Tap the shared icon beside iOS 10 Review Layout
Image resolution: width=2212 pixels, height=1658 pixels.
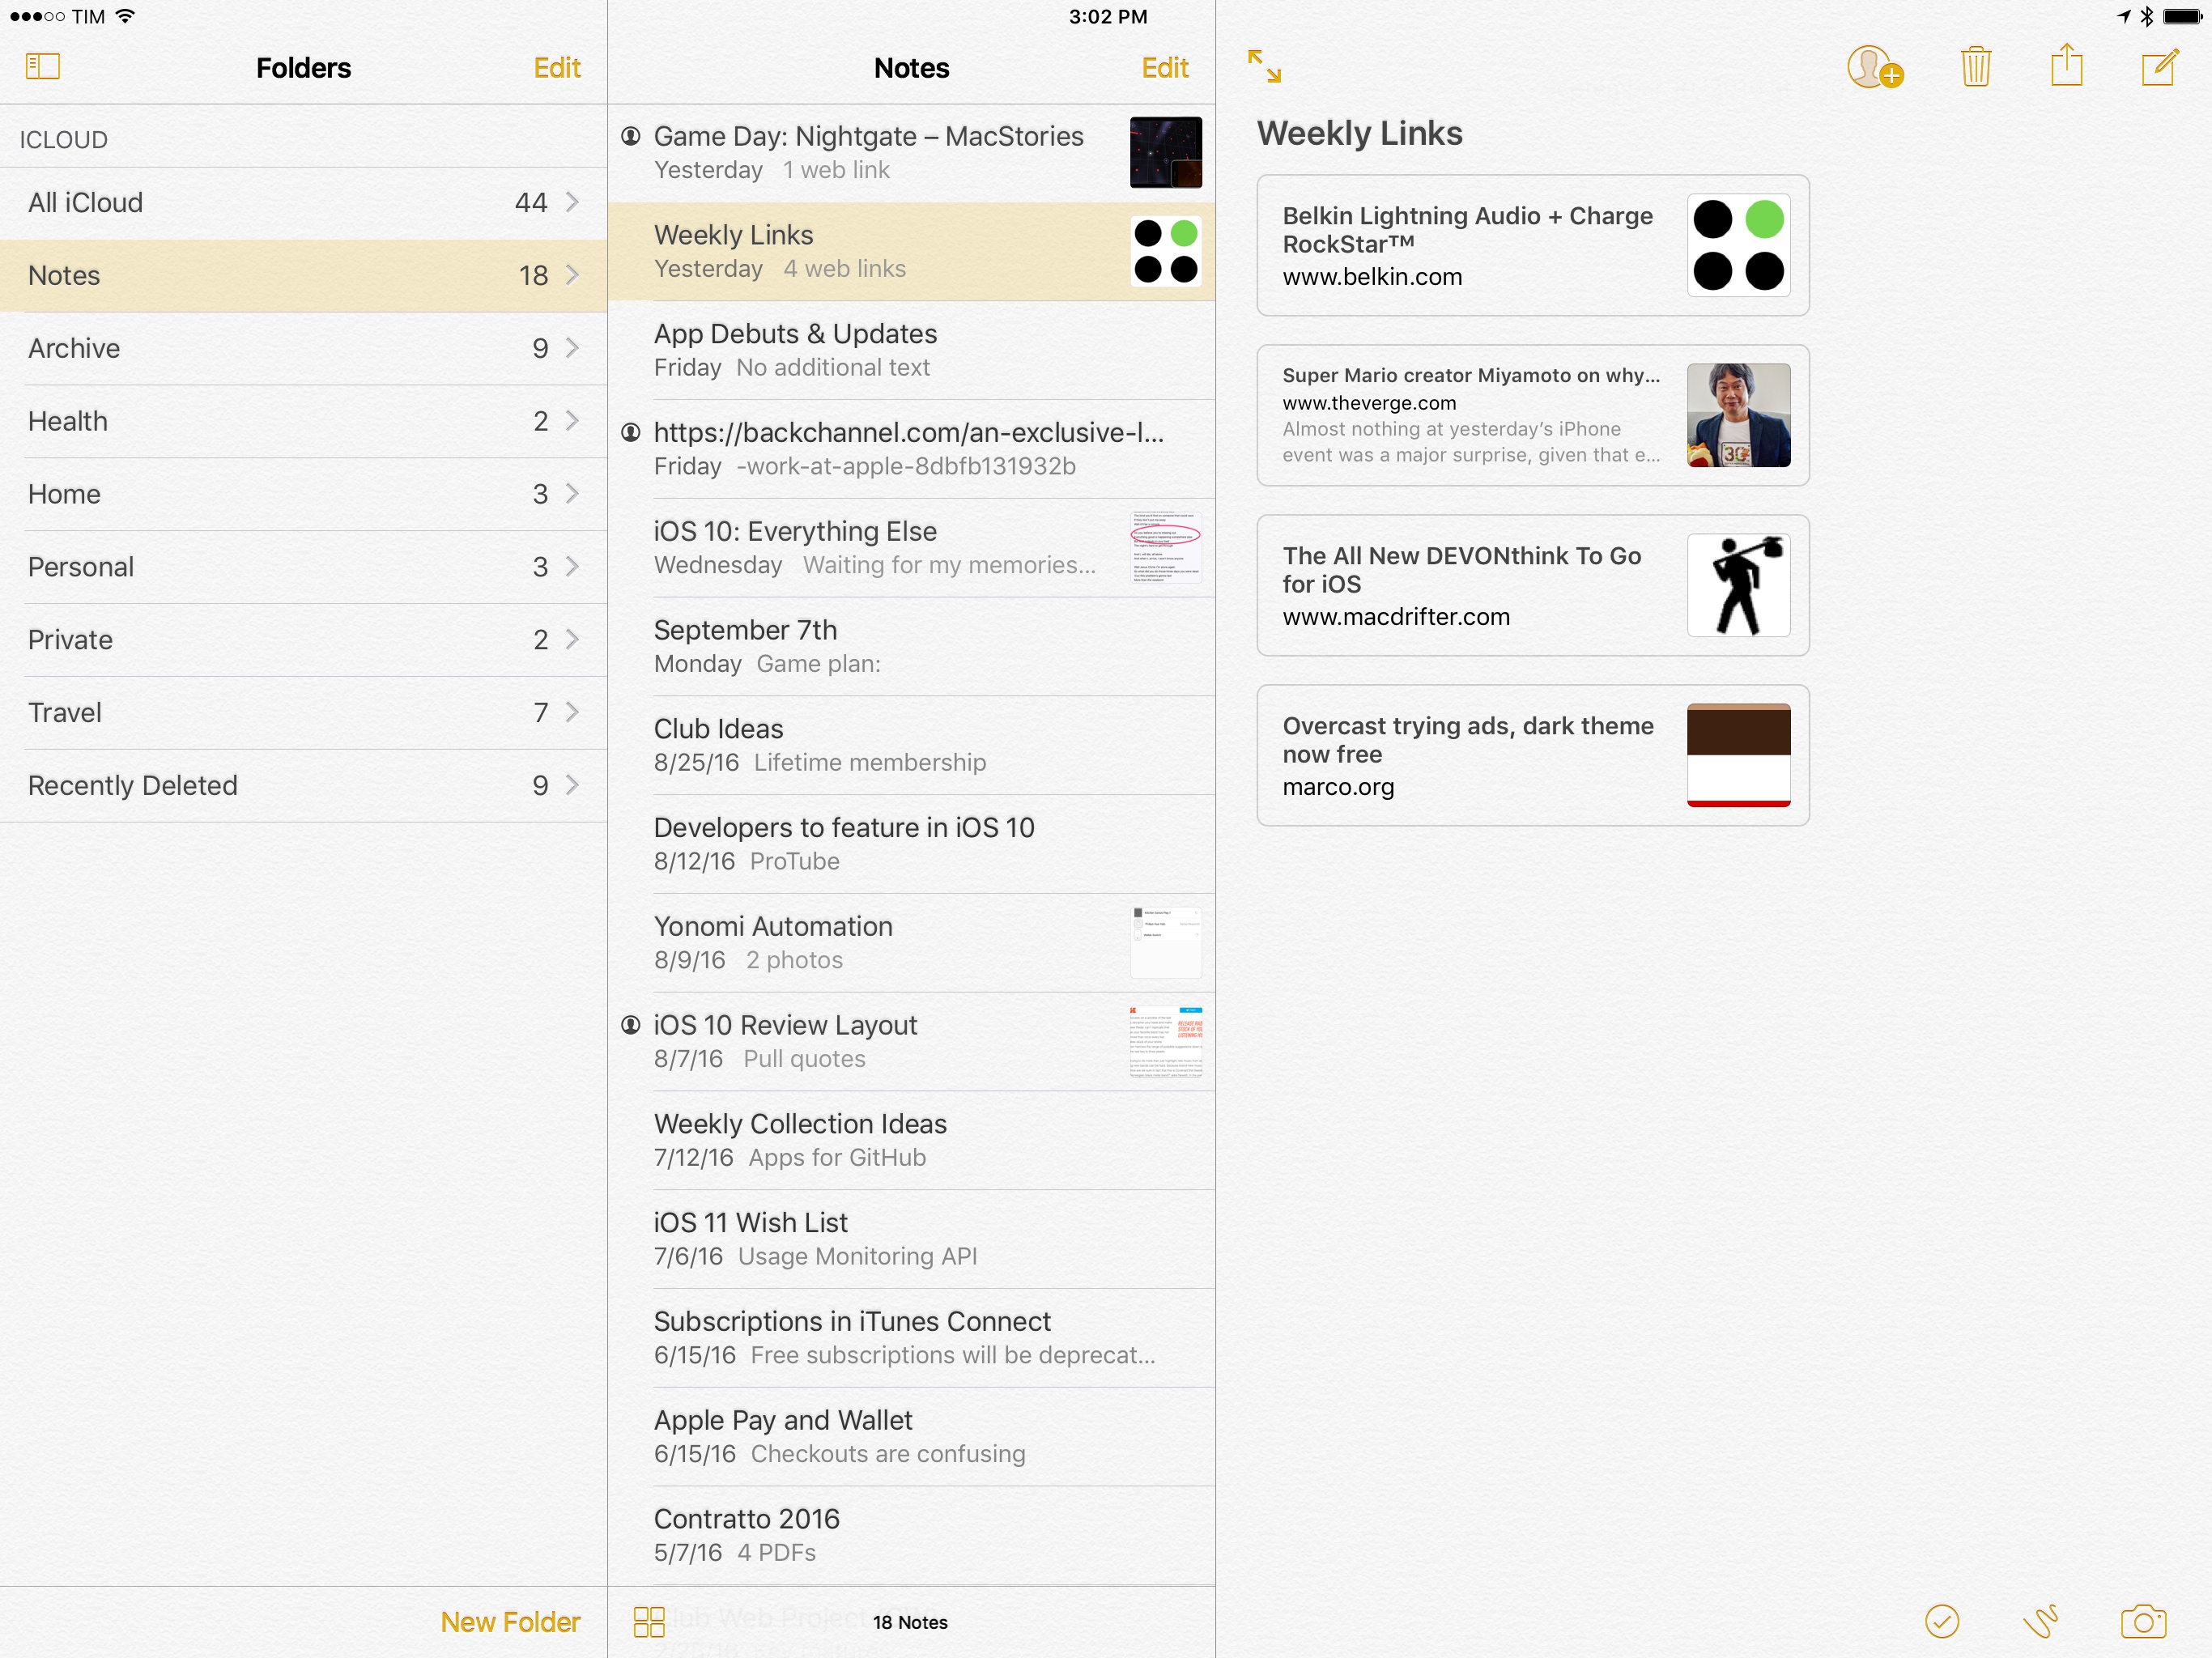pyautogui.click(x=630, y=1025)
